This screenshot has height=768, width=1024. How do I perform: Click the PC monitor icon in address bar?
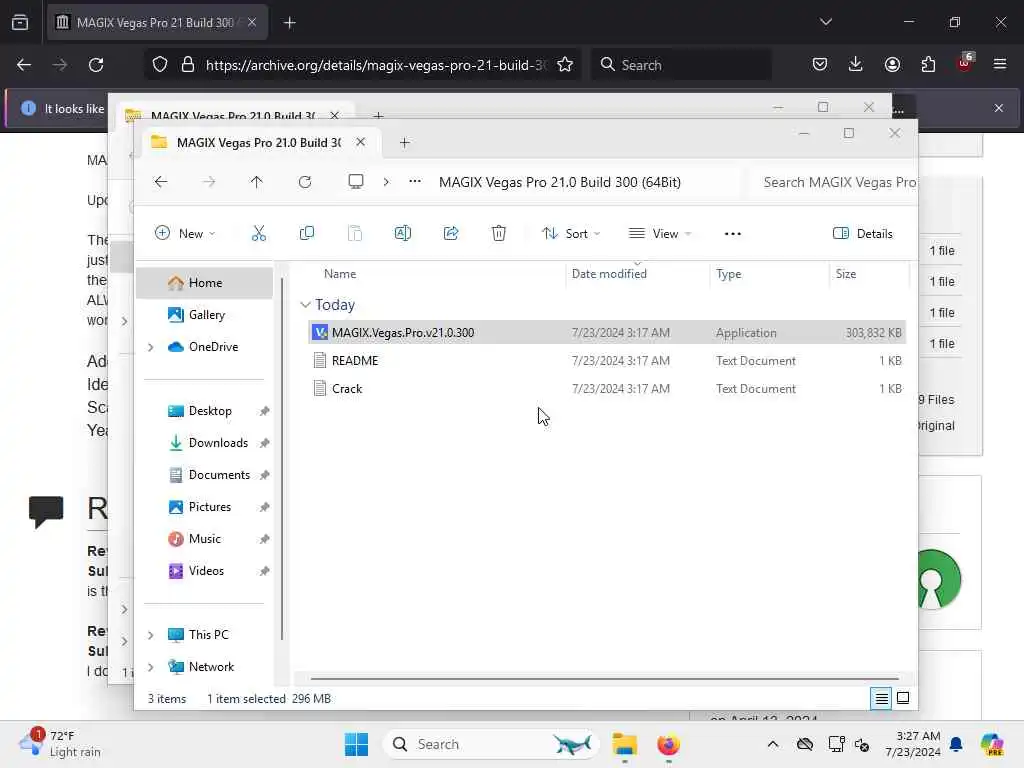356,182
